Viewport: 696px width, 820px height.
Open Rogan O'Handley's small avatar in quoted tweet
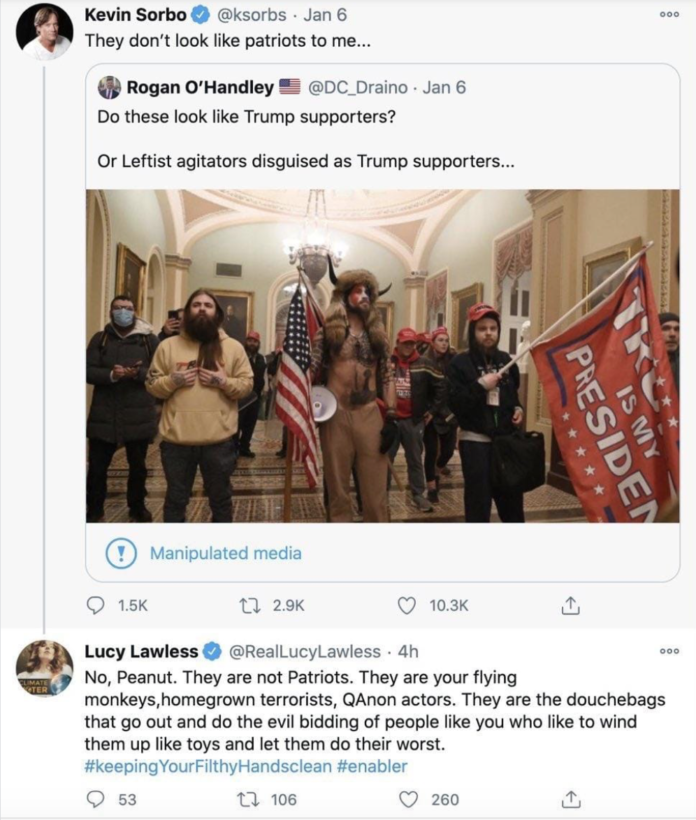click(x=109, y=87)
